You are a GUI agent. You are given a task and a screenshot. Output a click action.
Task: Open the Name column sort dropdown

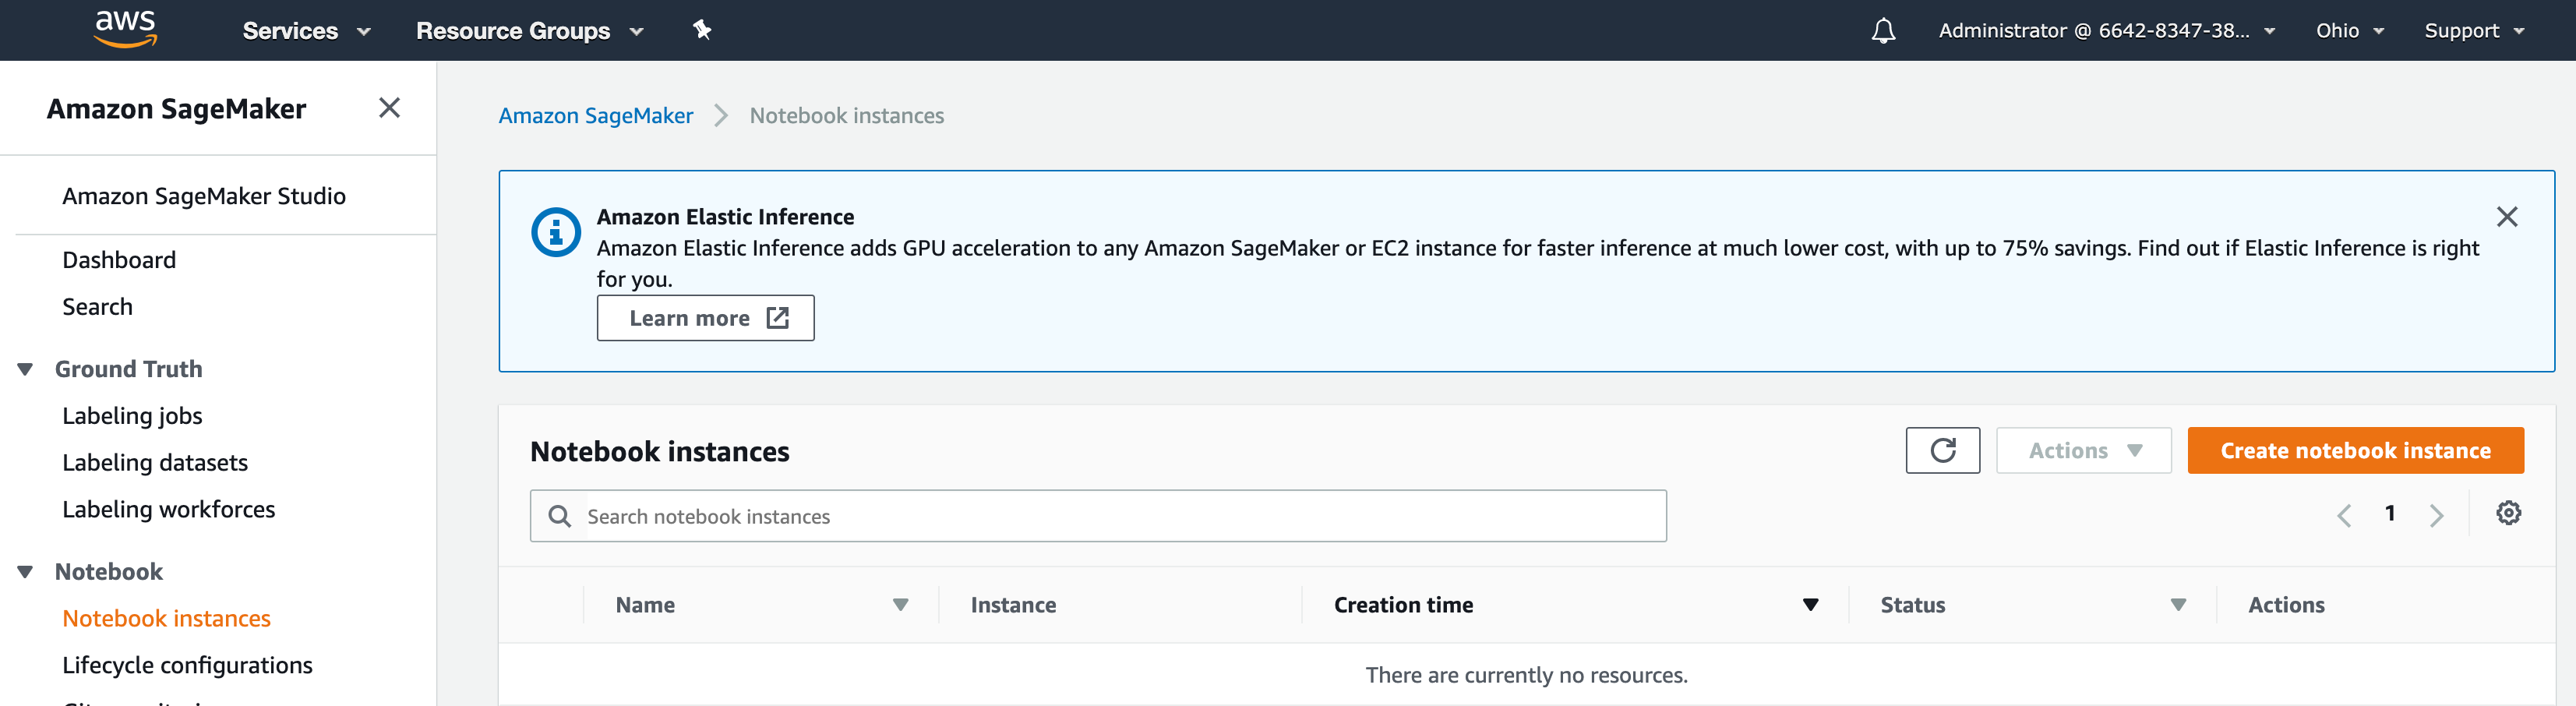point(901,604)
